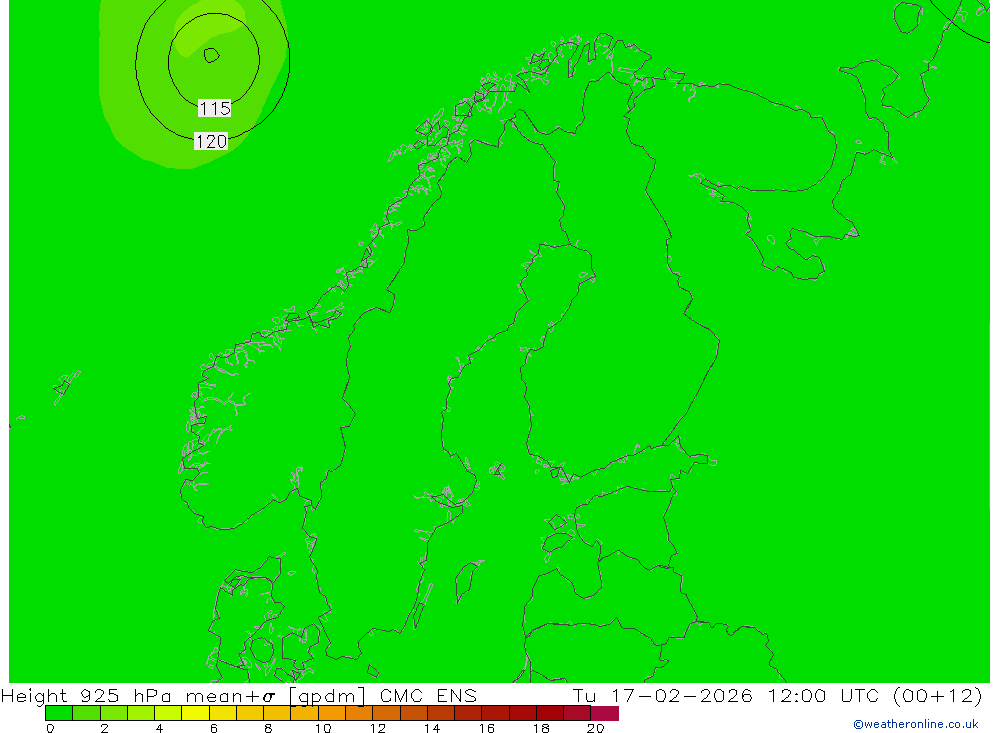Click the colour swatch left of legend value 2
The width and height of the screenshot is (1000, 733).
pos(86,713)
